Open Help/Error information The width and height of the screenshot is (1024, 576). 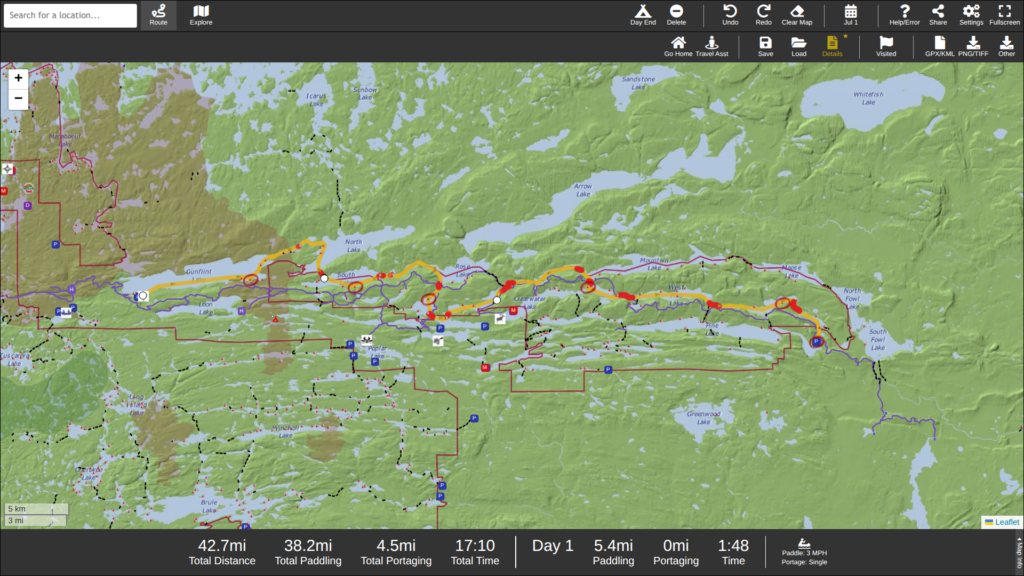coord(904,15)
